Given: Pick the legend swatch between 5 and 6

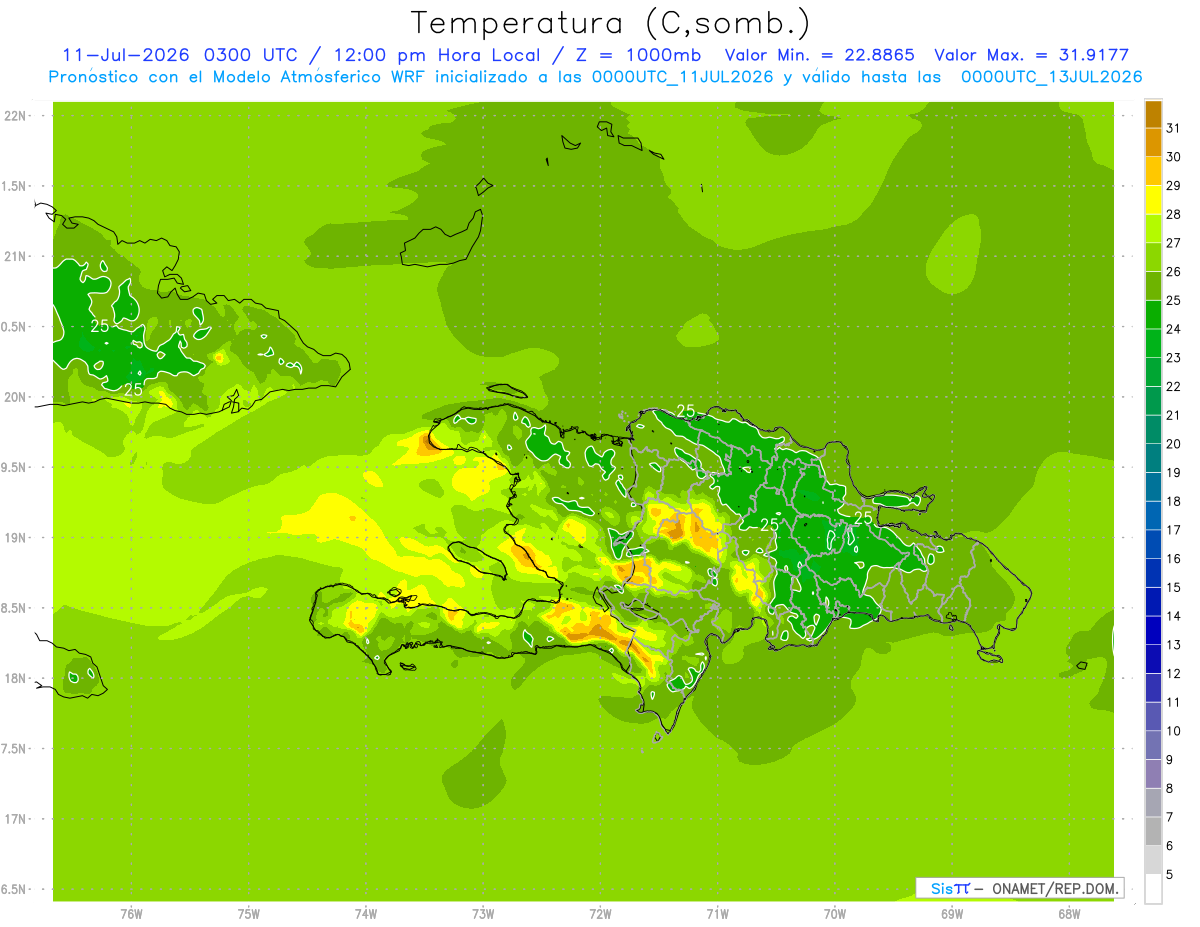Looking at the screenshot, I should [1153, 860].
